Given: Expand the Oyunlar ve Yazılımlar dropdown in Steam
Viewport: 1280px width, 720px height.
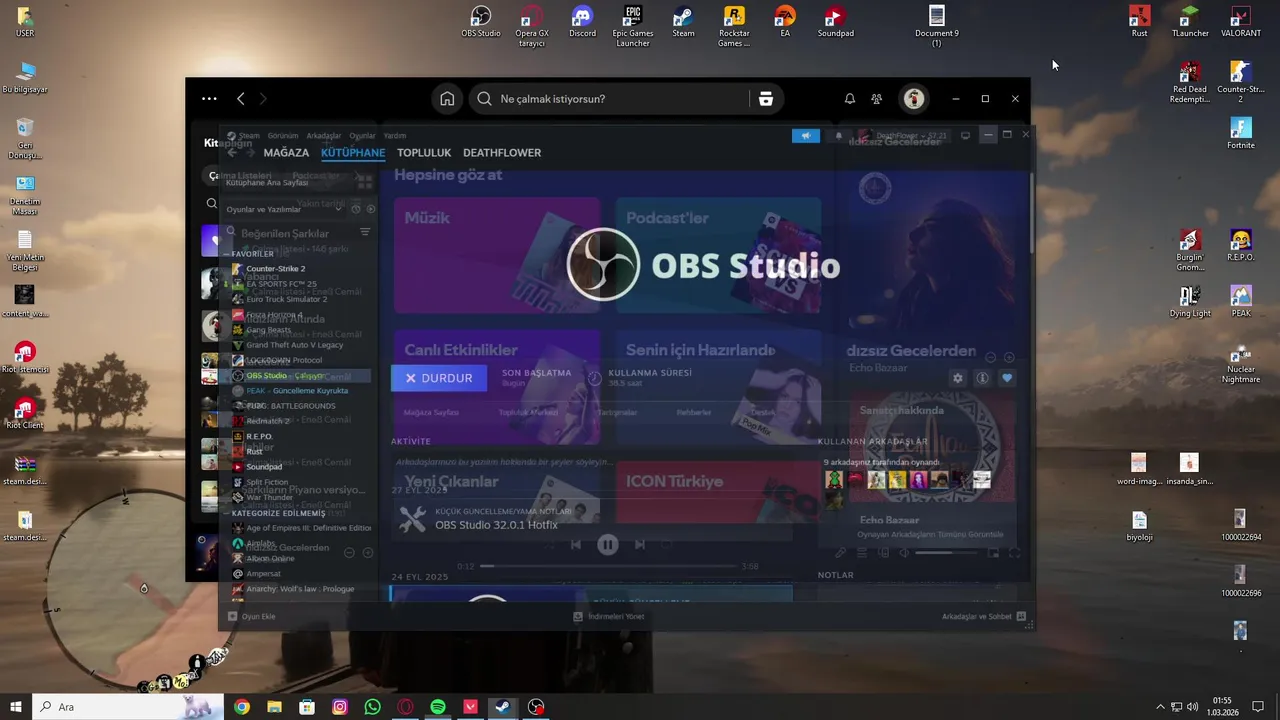Looking at the screenshot, I should 283,209.
